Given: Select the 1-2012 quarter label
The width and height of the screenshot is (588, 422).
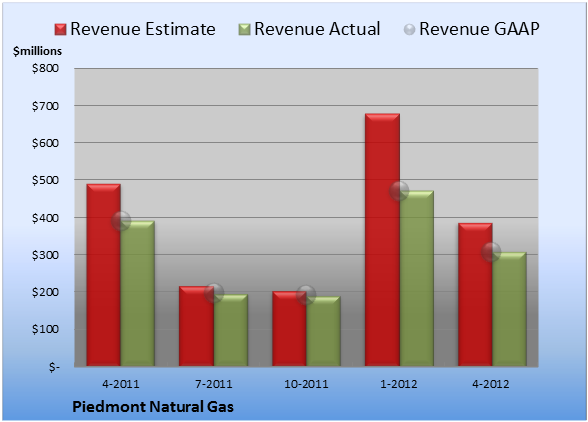Looking at the screenshot, I should click(x=399, y=384).
